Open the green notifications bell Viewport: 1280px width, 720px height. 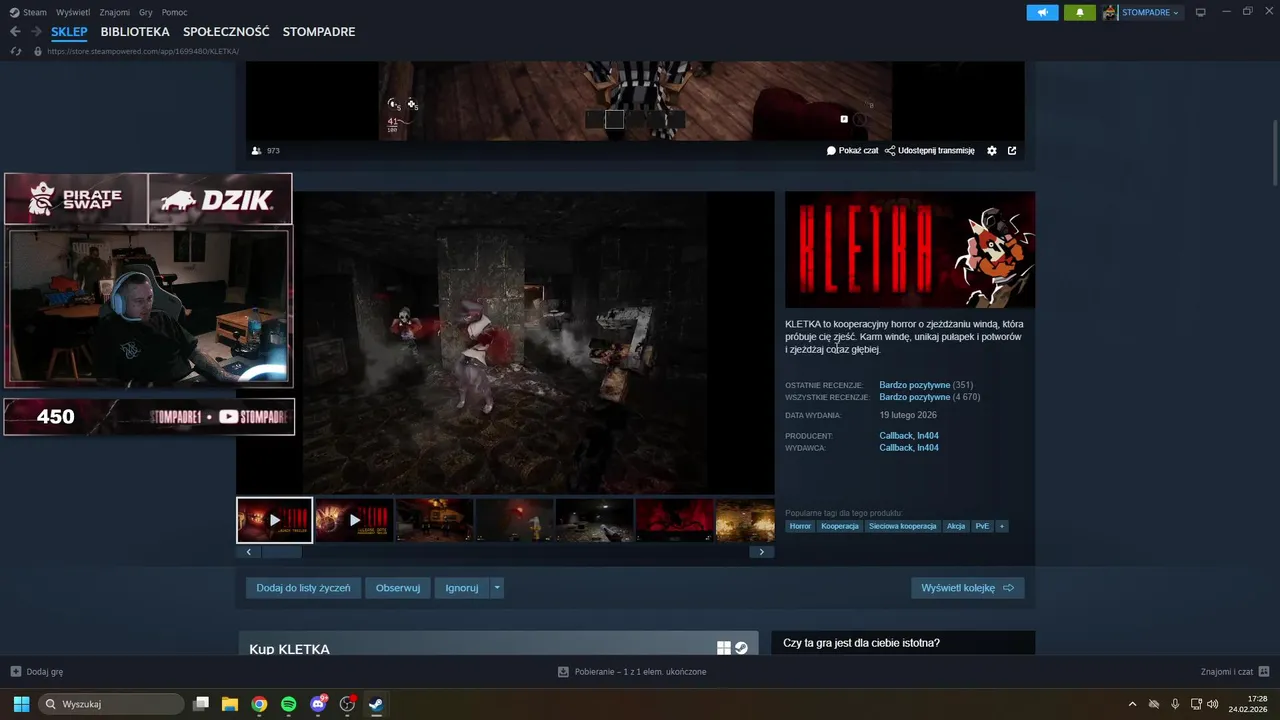(1080, 12)
